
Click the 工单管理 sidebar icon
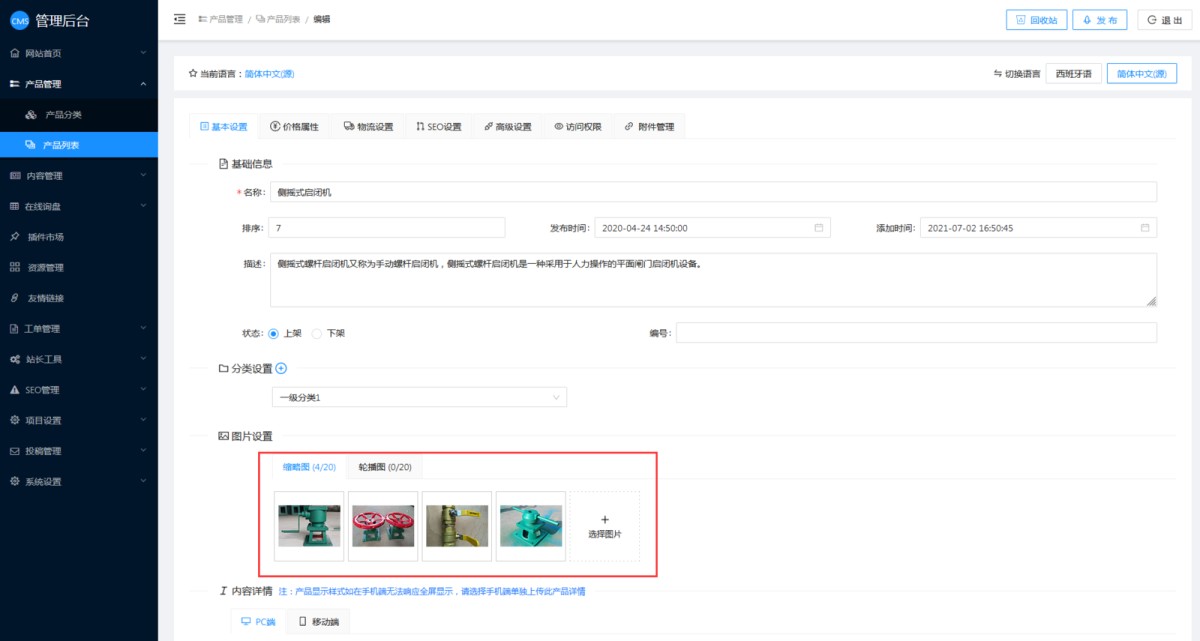point(14,328)
